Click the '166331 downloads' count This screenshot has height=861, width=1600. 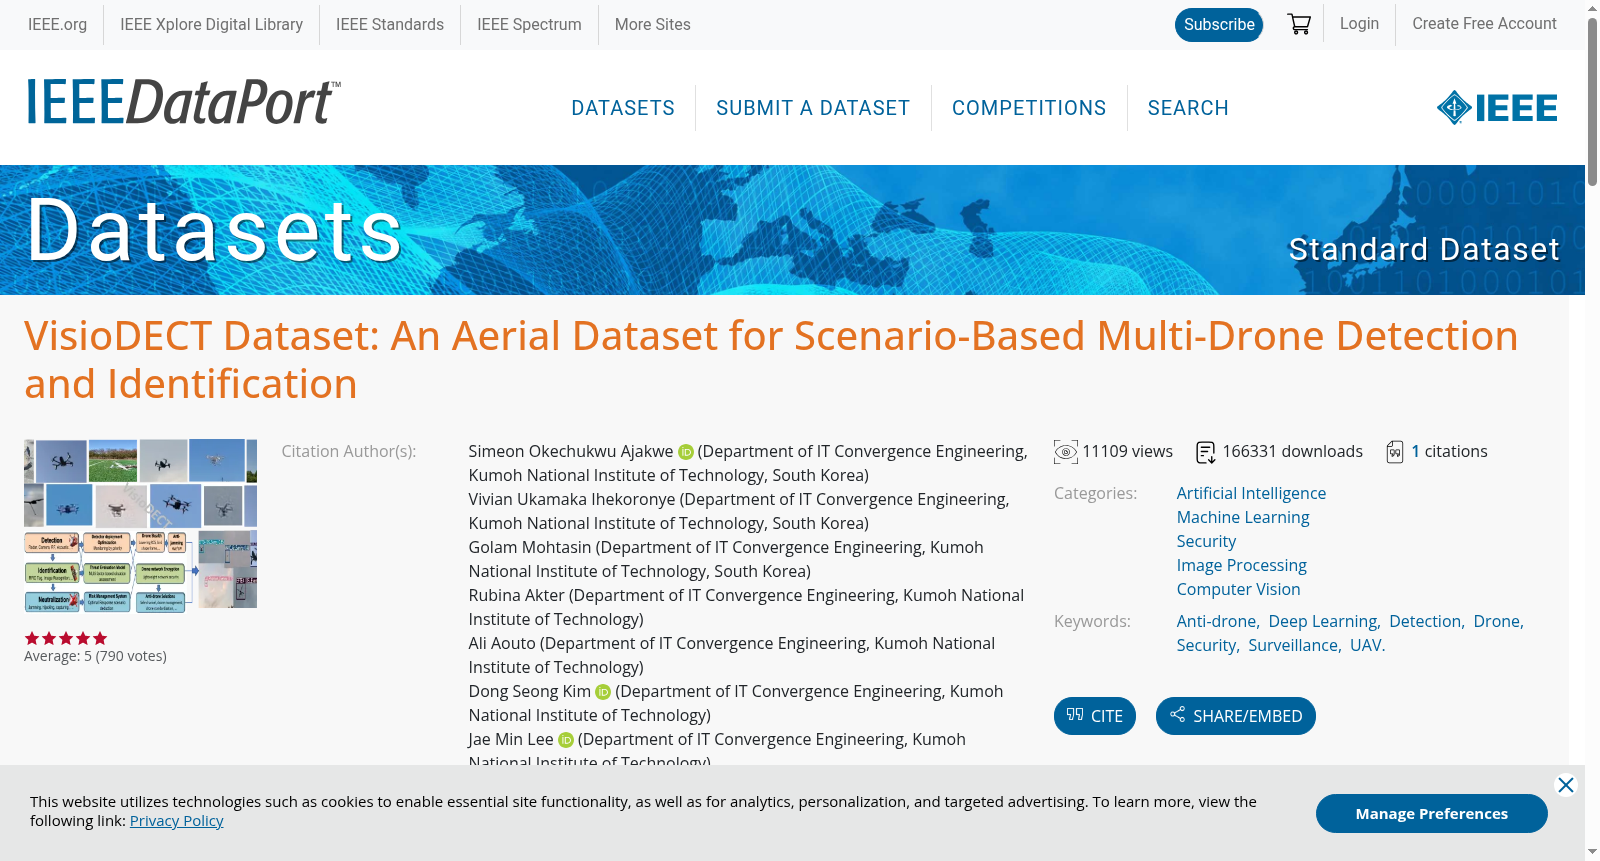(1292, 452)
